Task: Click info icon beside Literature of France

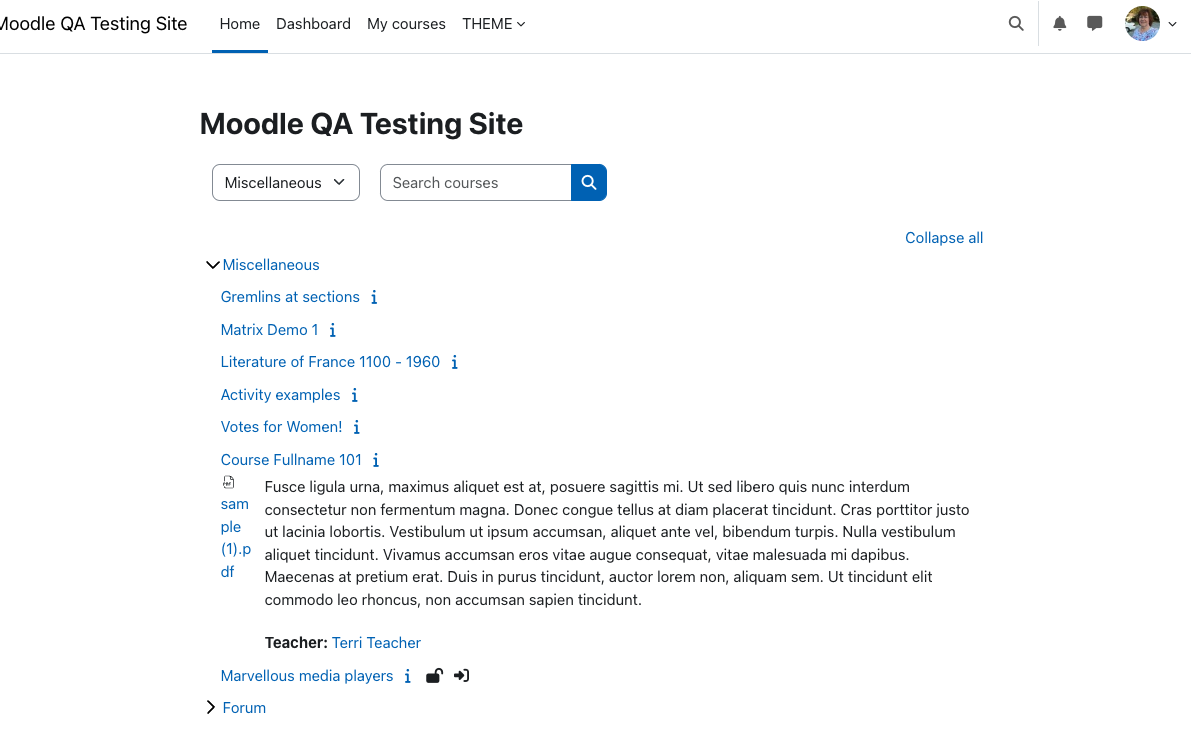Action: 454,362
